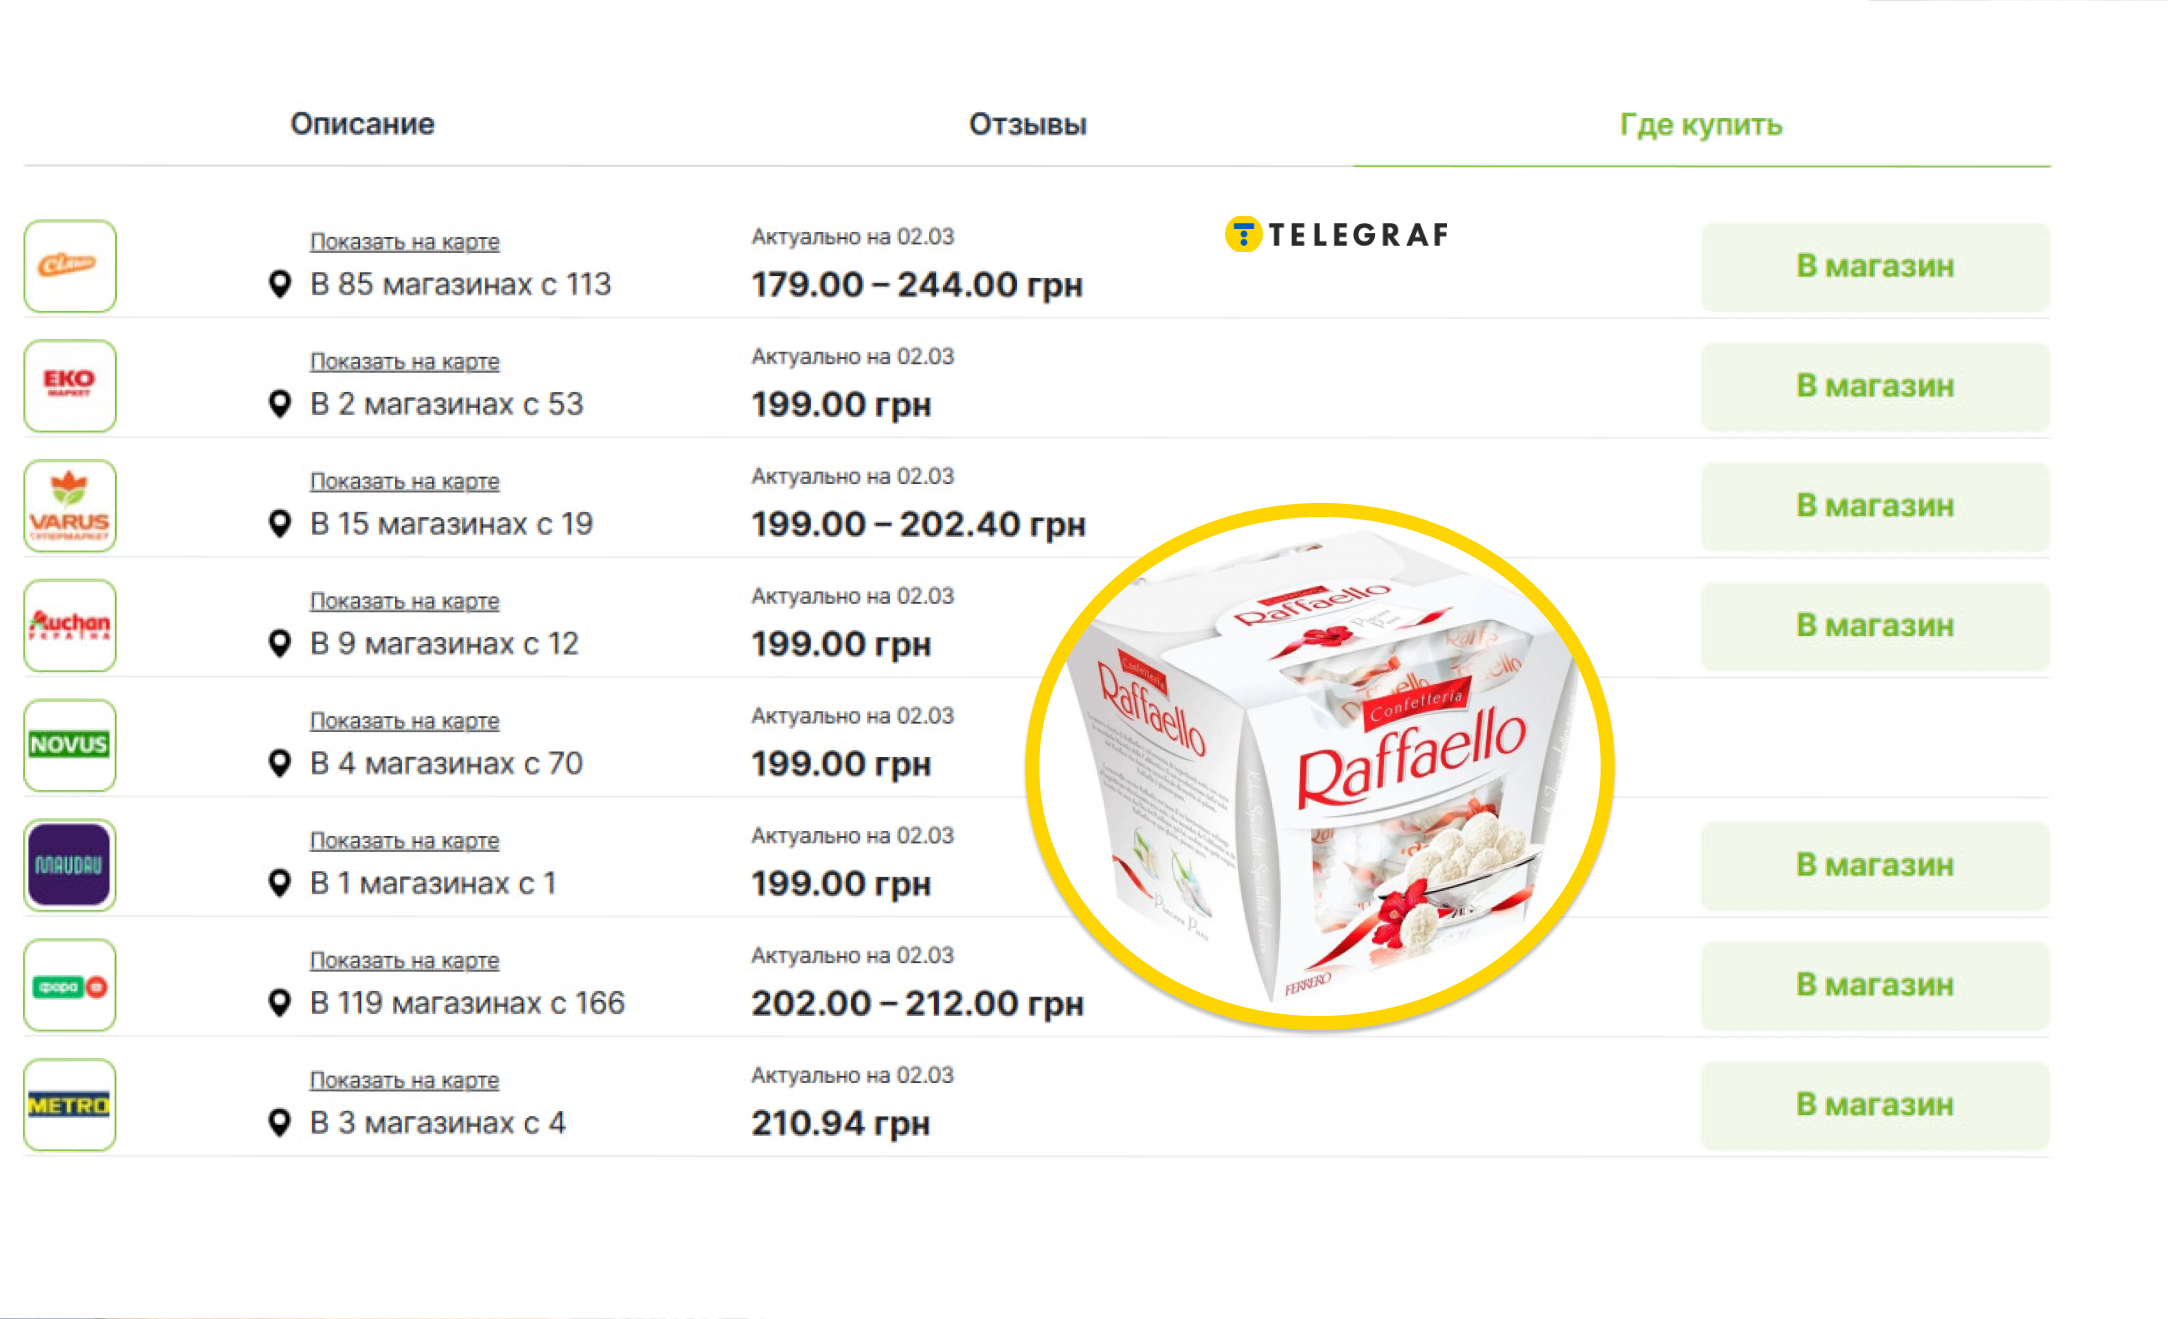Viewport: 2168px width, 1319px height.
Task: Show Fora stores on the map
Action: [x=404, y=961]
